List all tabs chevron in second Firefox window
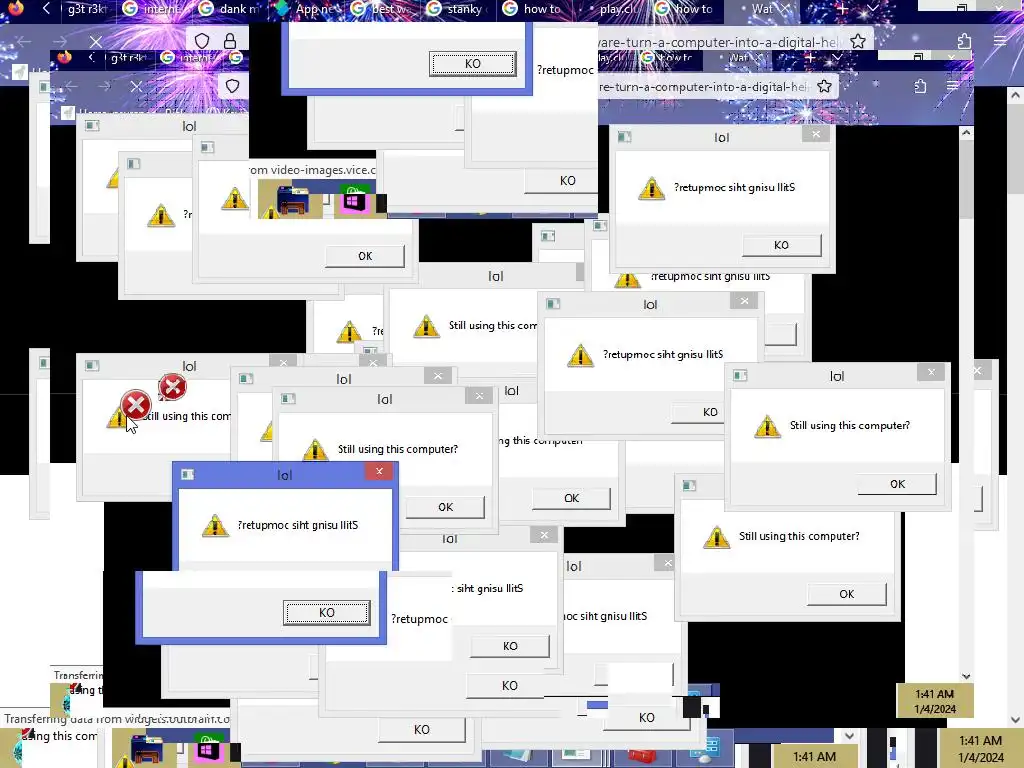 [x=837, y=57]
